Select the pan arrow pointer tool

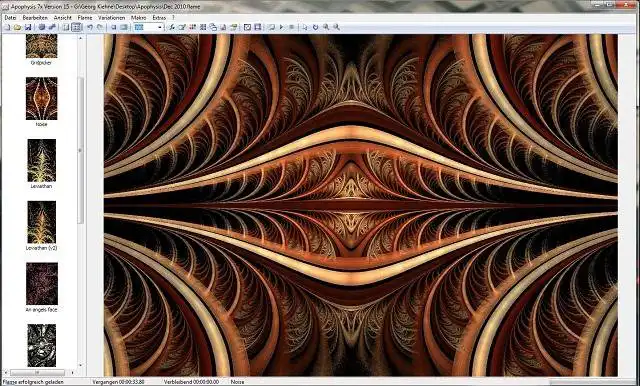coord(305,27)
